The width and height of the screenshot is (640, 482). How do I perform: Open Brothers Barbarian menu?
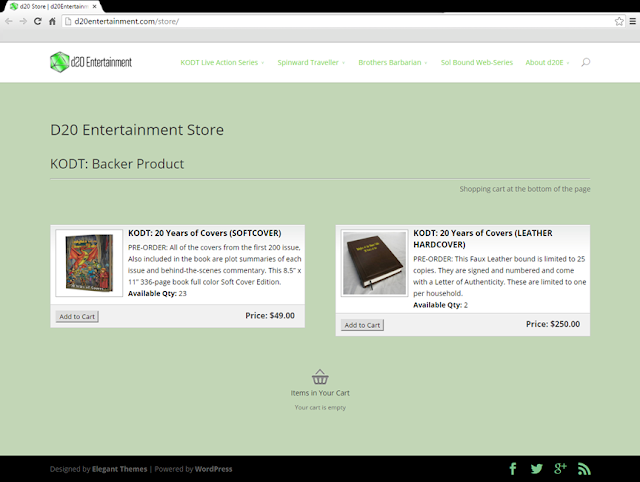pyautogui.click(x=389, y=62)
